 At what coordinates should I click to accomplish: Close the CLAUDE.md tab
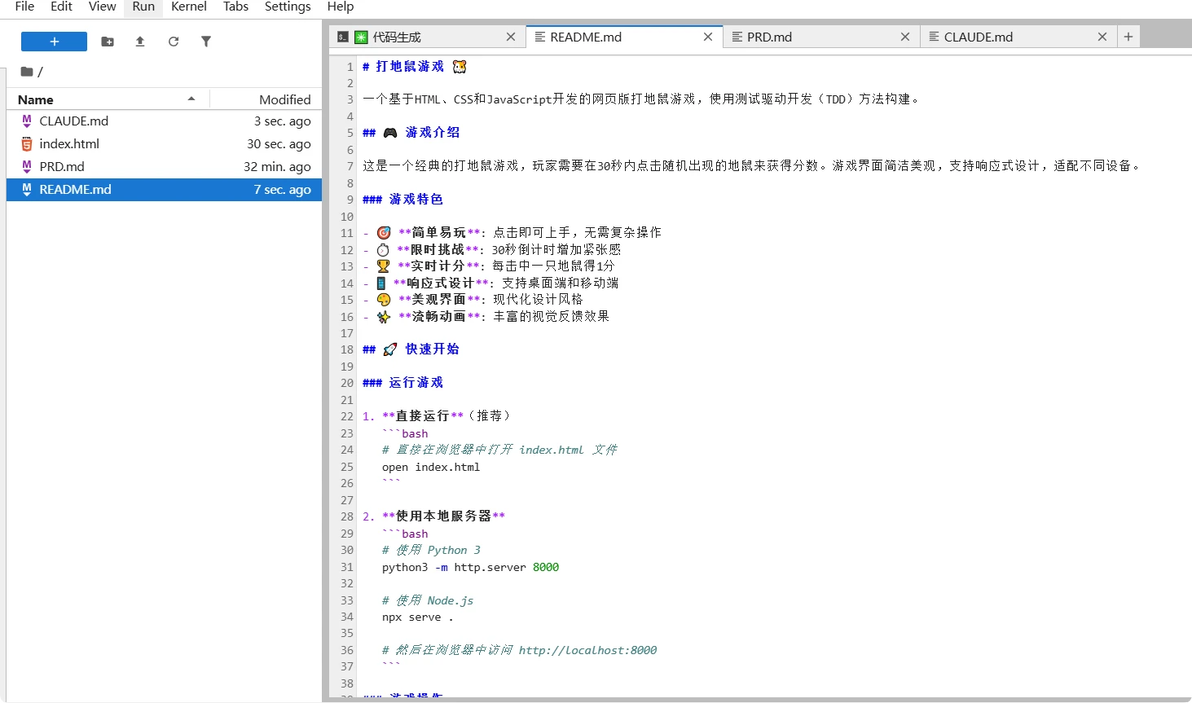(x=1102, y=36)
